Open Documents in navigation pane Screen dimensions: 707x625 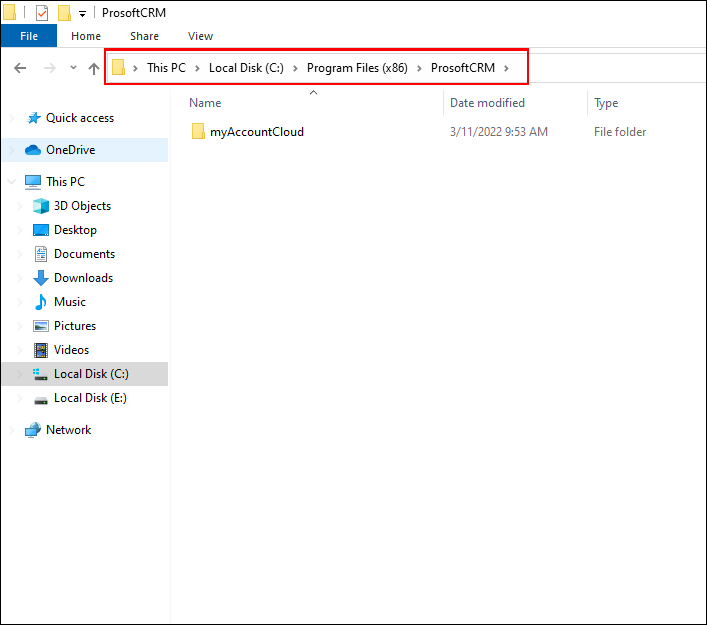pos(84,254)
